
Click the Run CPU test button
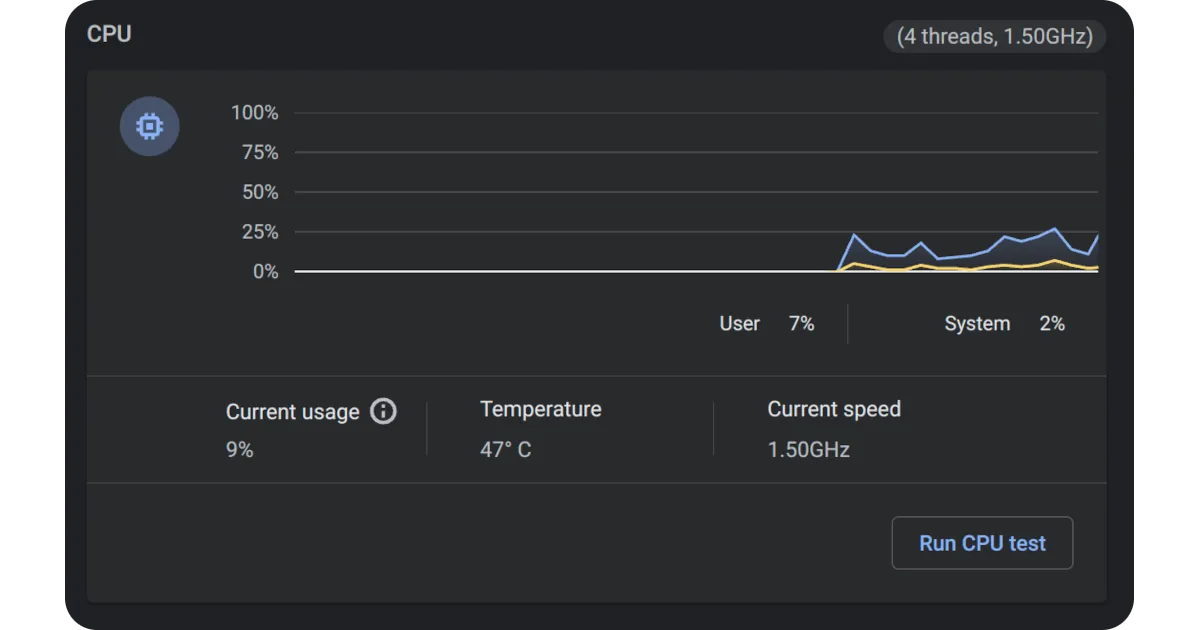pos(982,543)
